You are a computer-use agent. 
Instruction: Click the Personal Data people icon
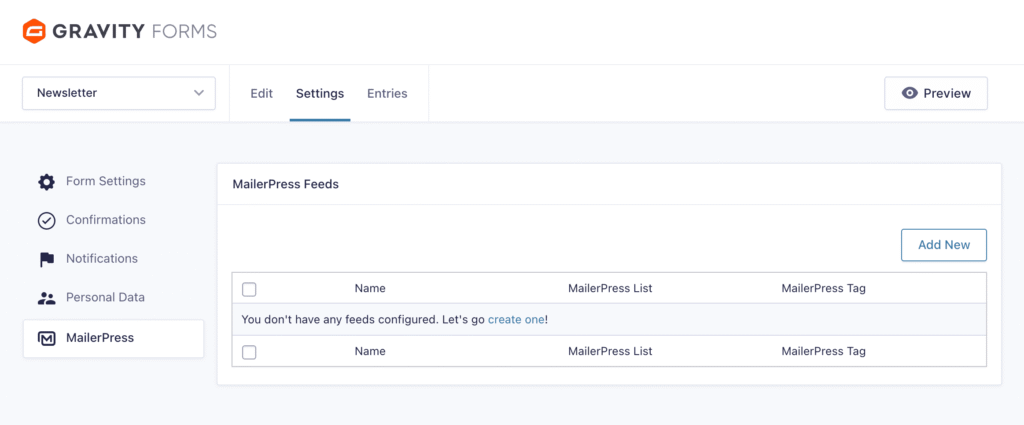[x=46, y=298]
